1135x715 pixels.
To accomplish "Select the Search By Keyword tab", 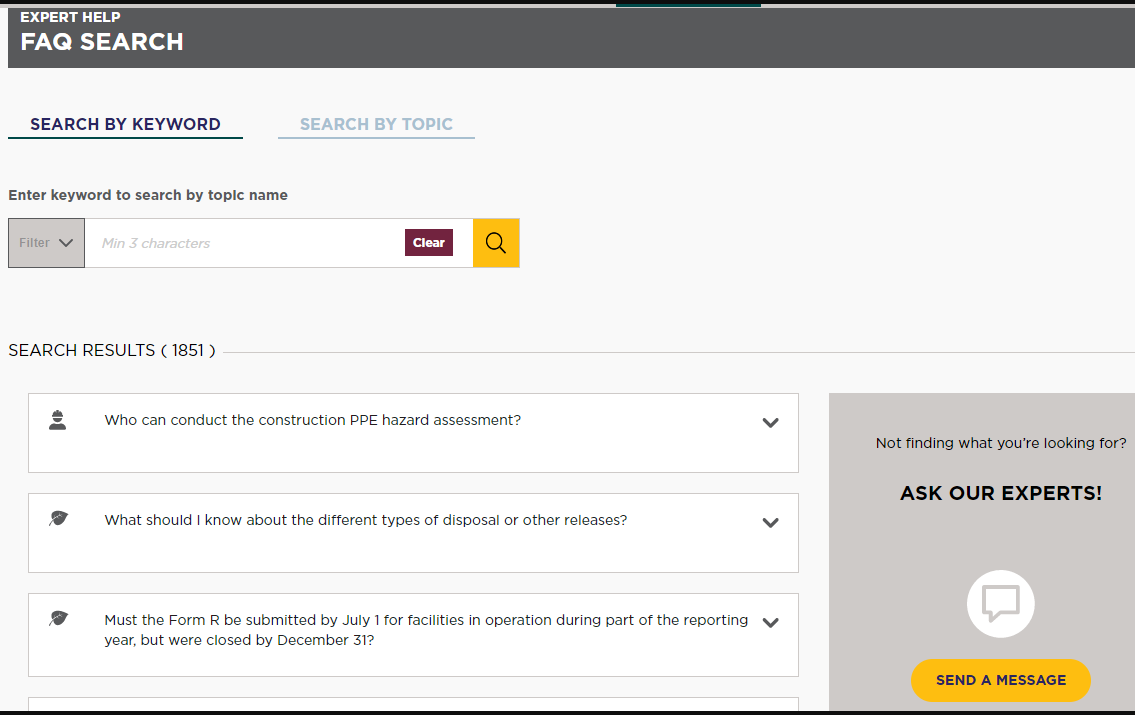I will coord(125,124).
